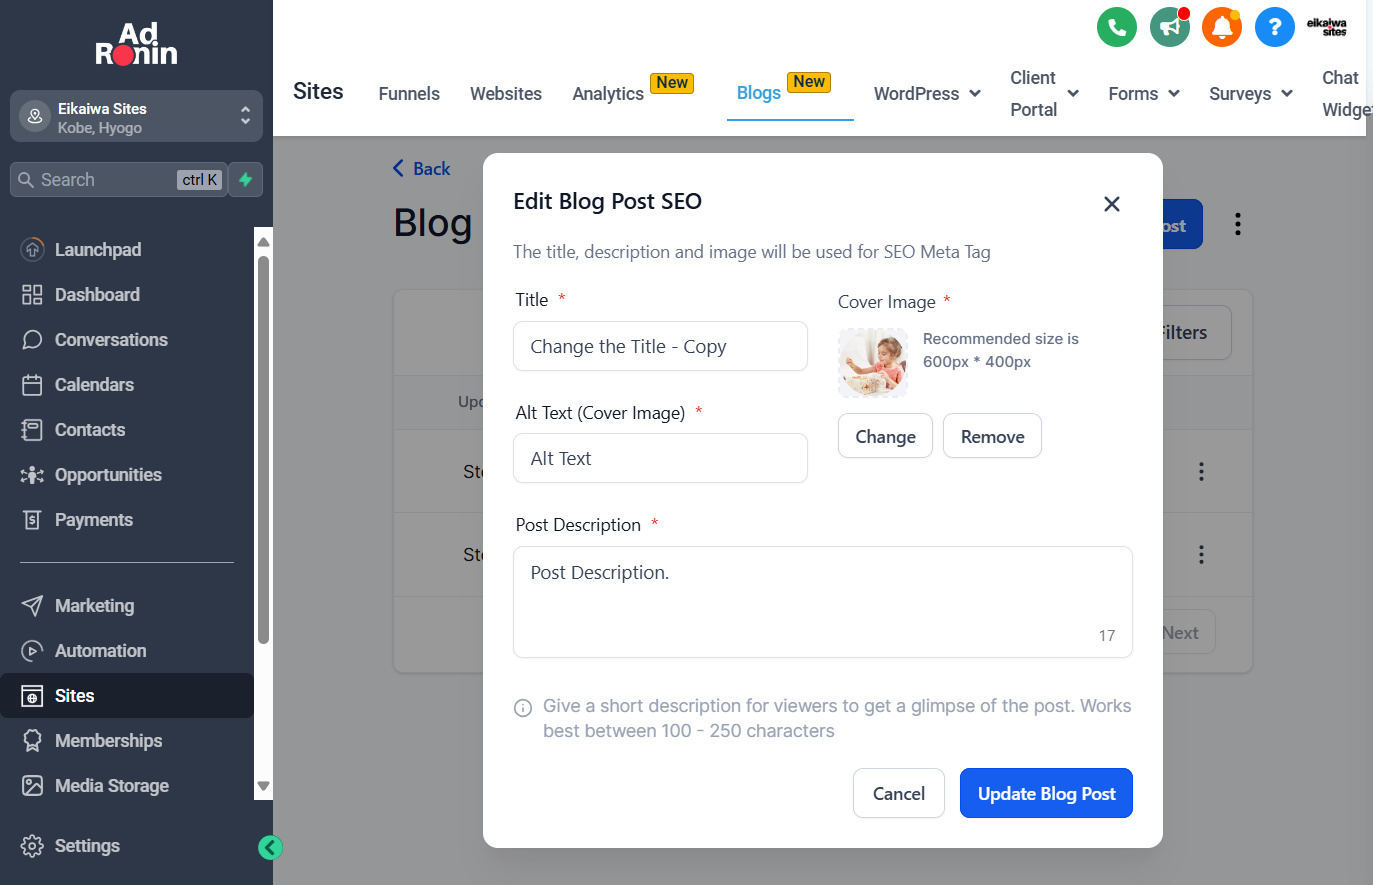This screenshot has width=1373, height=885.
Task: Switch to the Websites tab
Action: [x=506, y=93]
